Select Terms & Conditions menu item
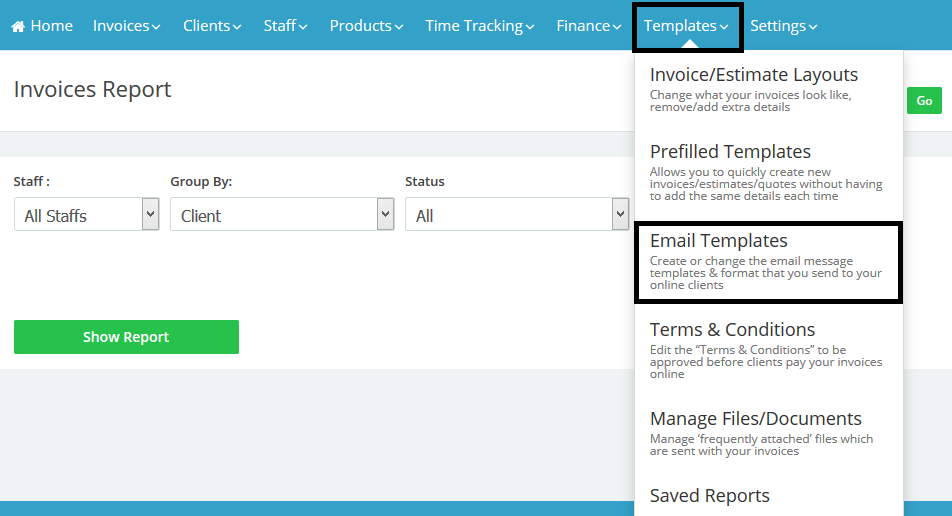 (x=732, y=330)
